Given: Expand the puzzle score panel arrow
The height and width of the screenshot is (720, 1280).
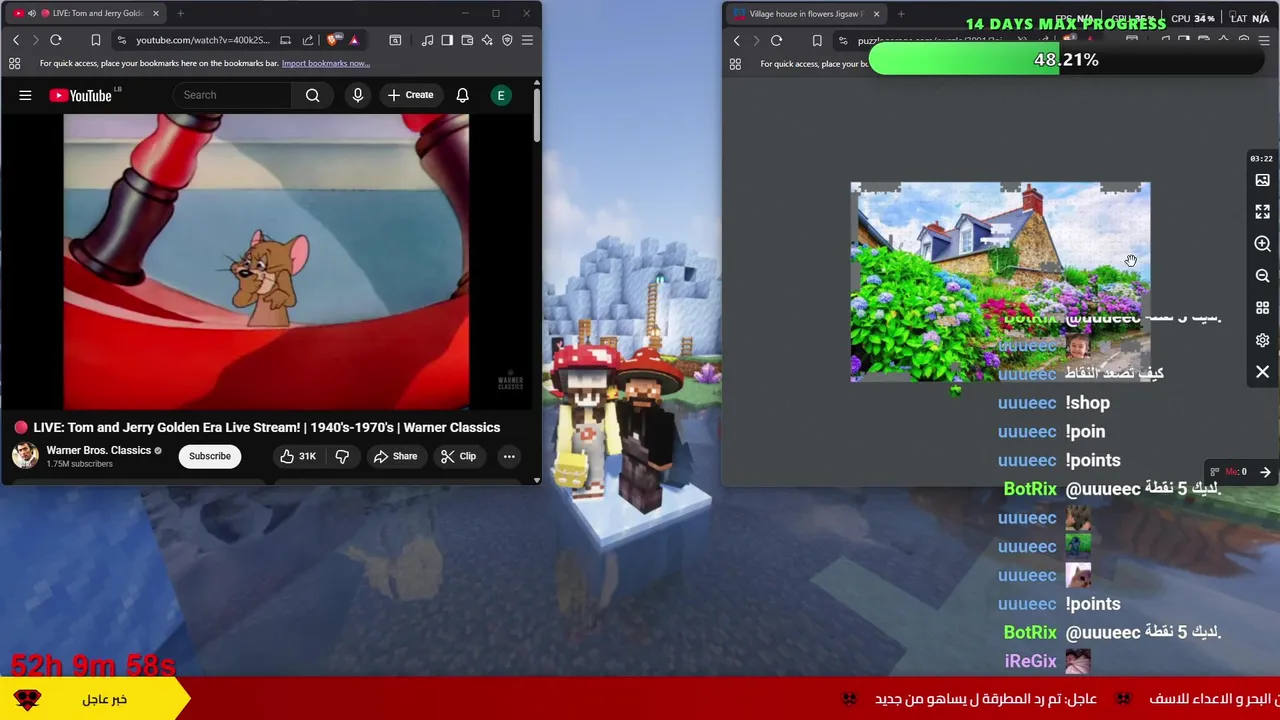Looking at the screenshot, I should [x=1265, y=472].
